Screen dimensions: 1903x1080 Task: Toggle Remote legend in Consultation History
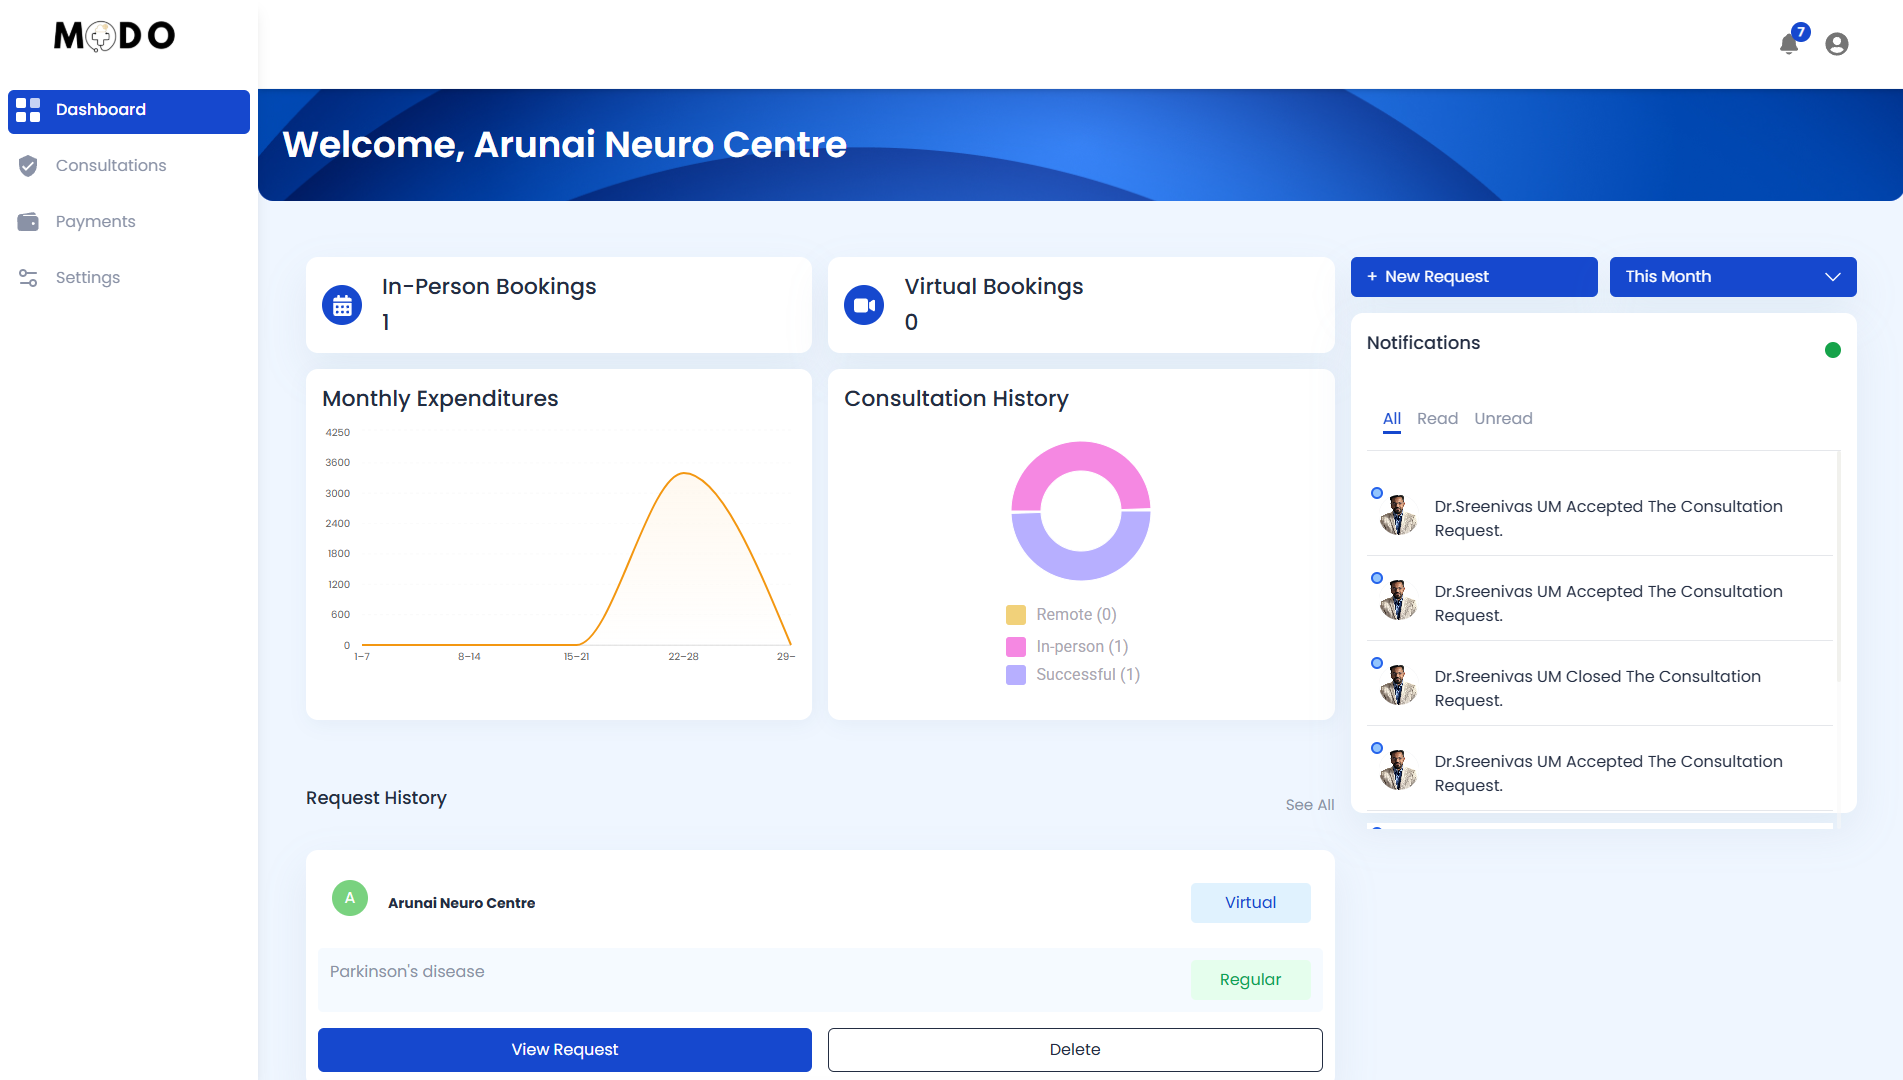(1062, 615)
